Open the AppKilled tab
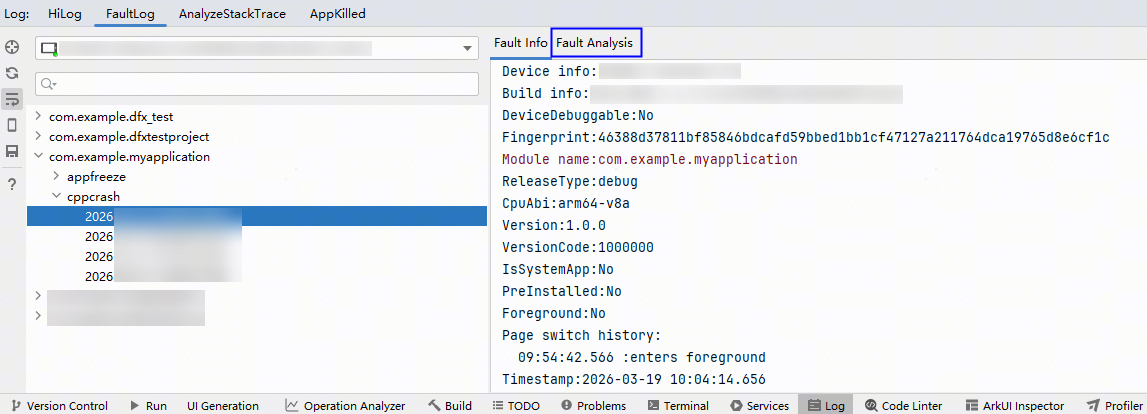This screenshot has height=414, width=1147. (337, 14)
